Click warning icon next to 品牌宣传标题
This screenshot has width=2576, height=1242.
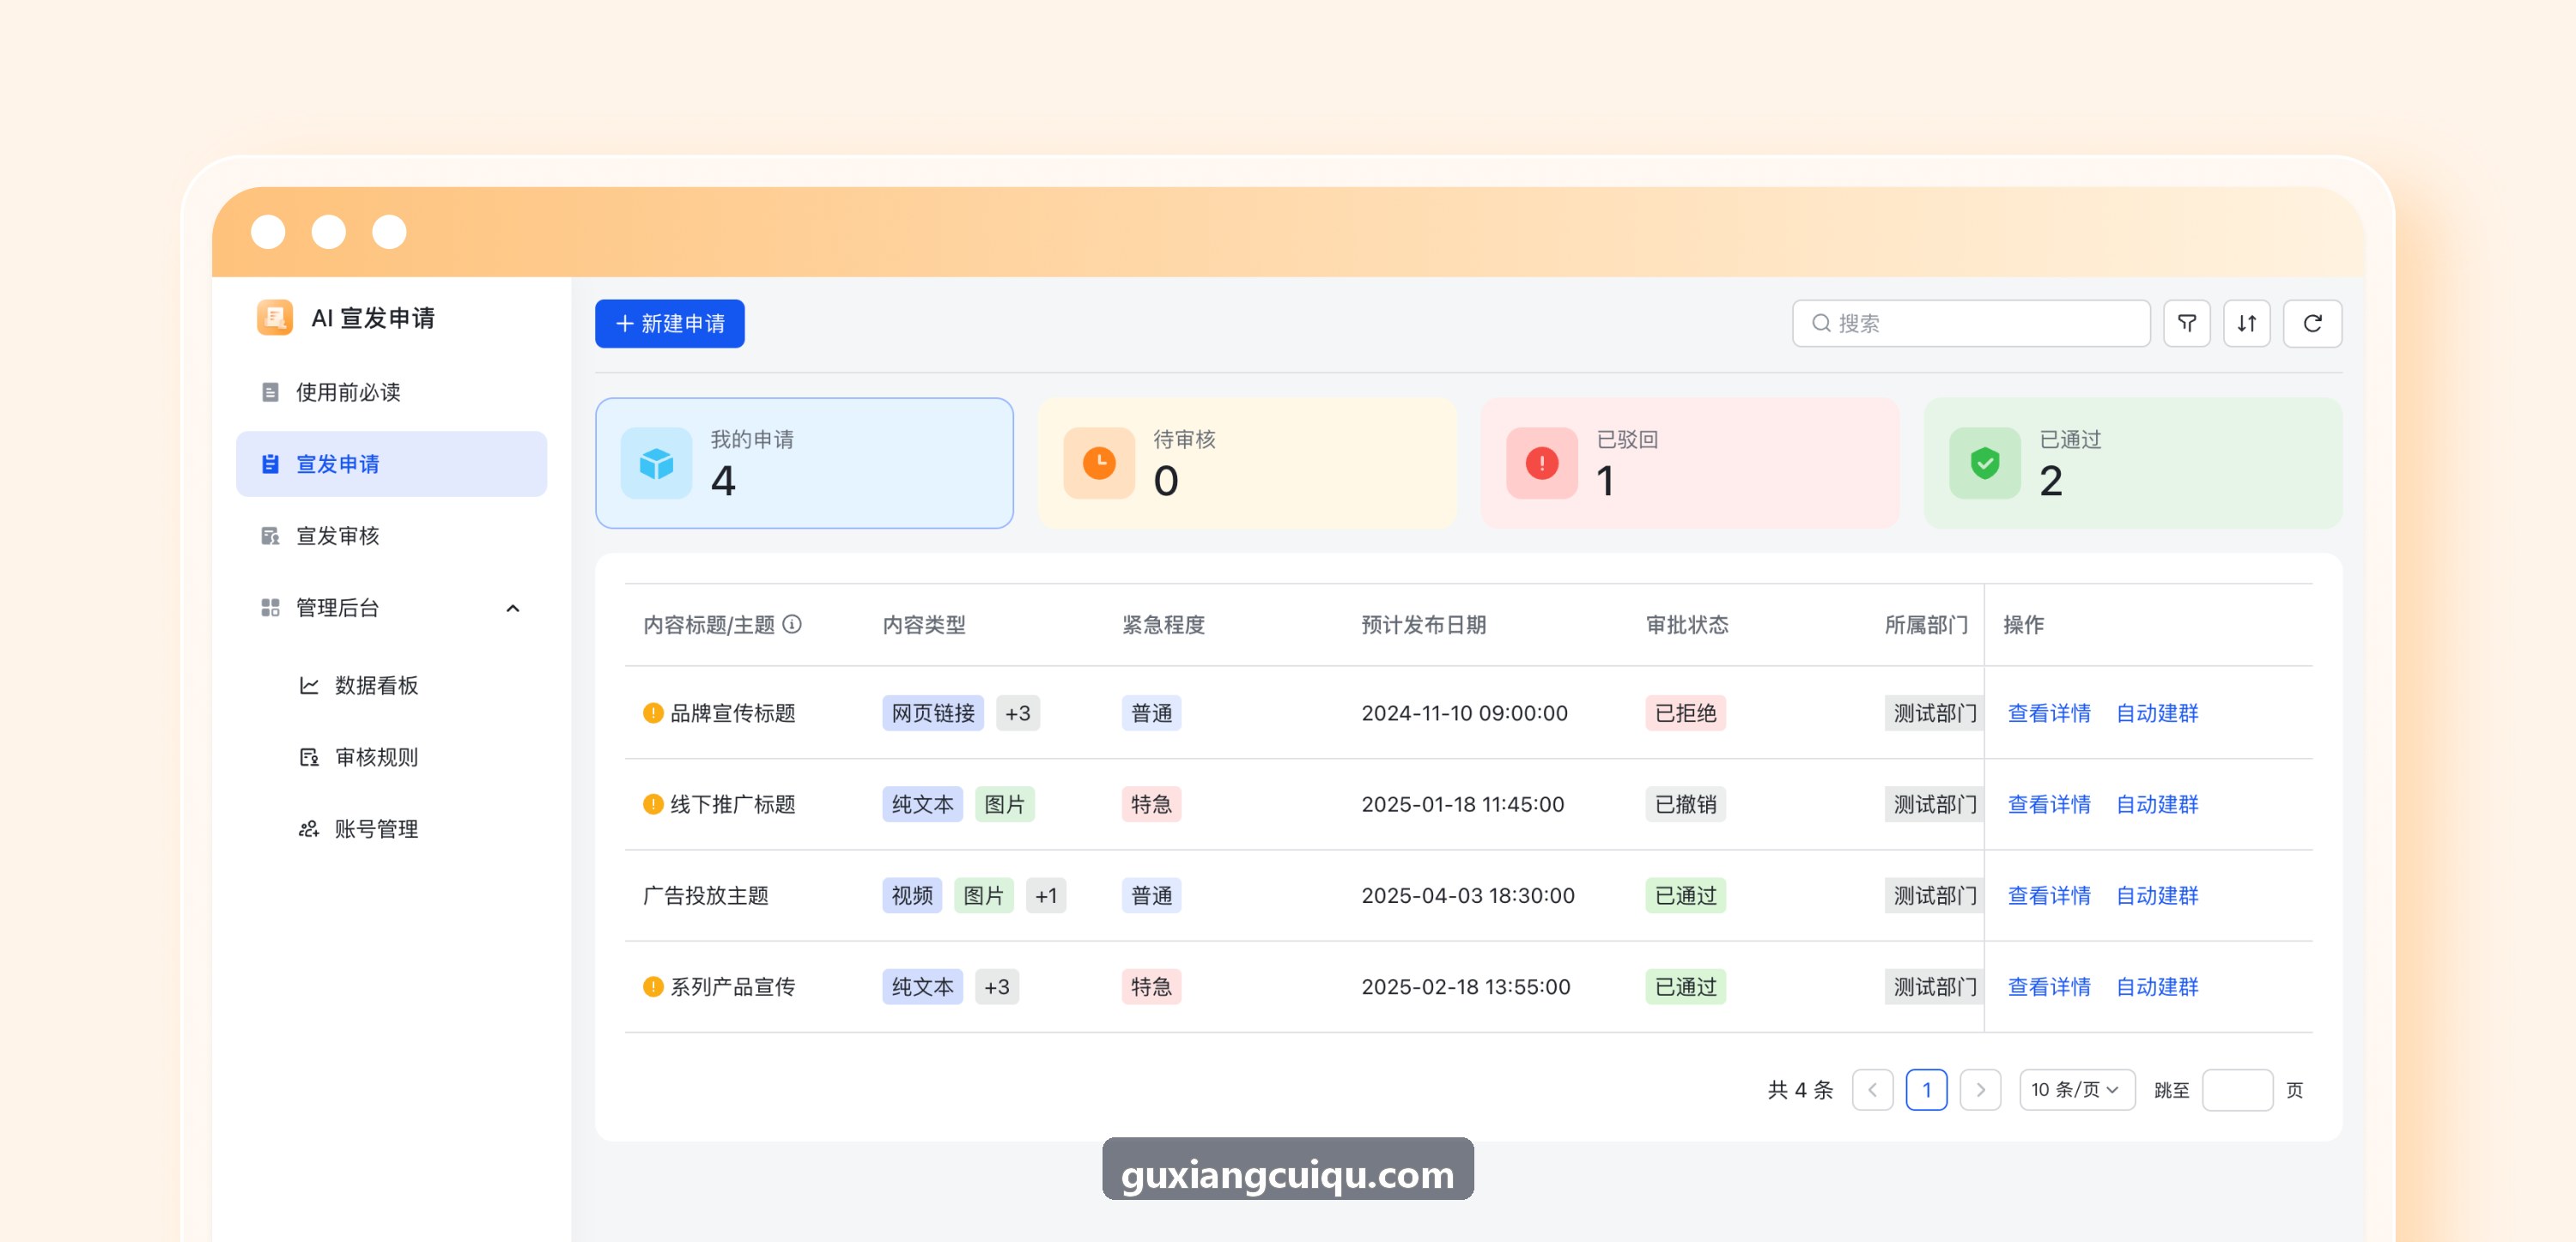coord(653,712)
